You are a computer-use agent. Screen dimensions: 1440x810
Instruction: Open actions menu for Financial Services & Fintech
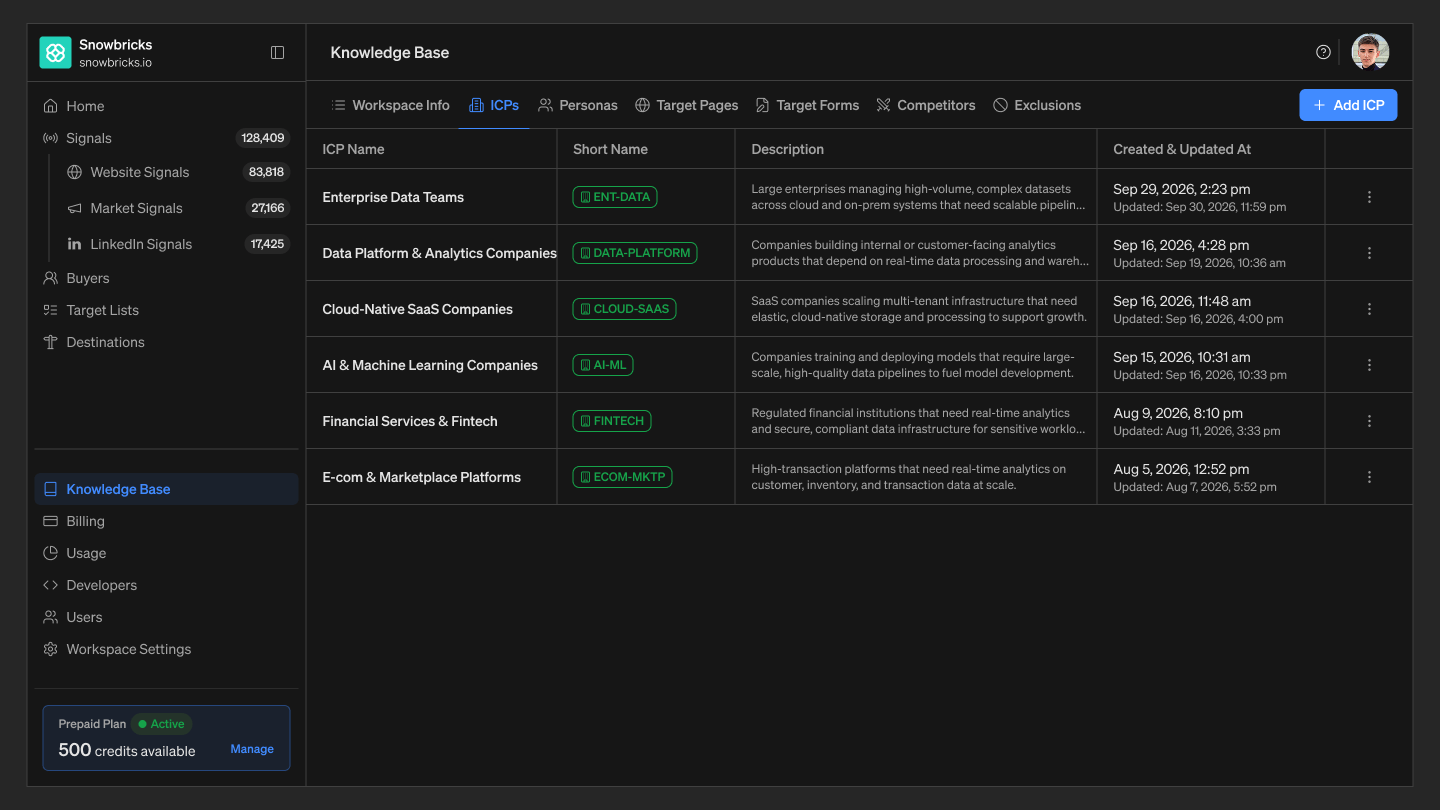coord(1369,421)
